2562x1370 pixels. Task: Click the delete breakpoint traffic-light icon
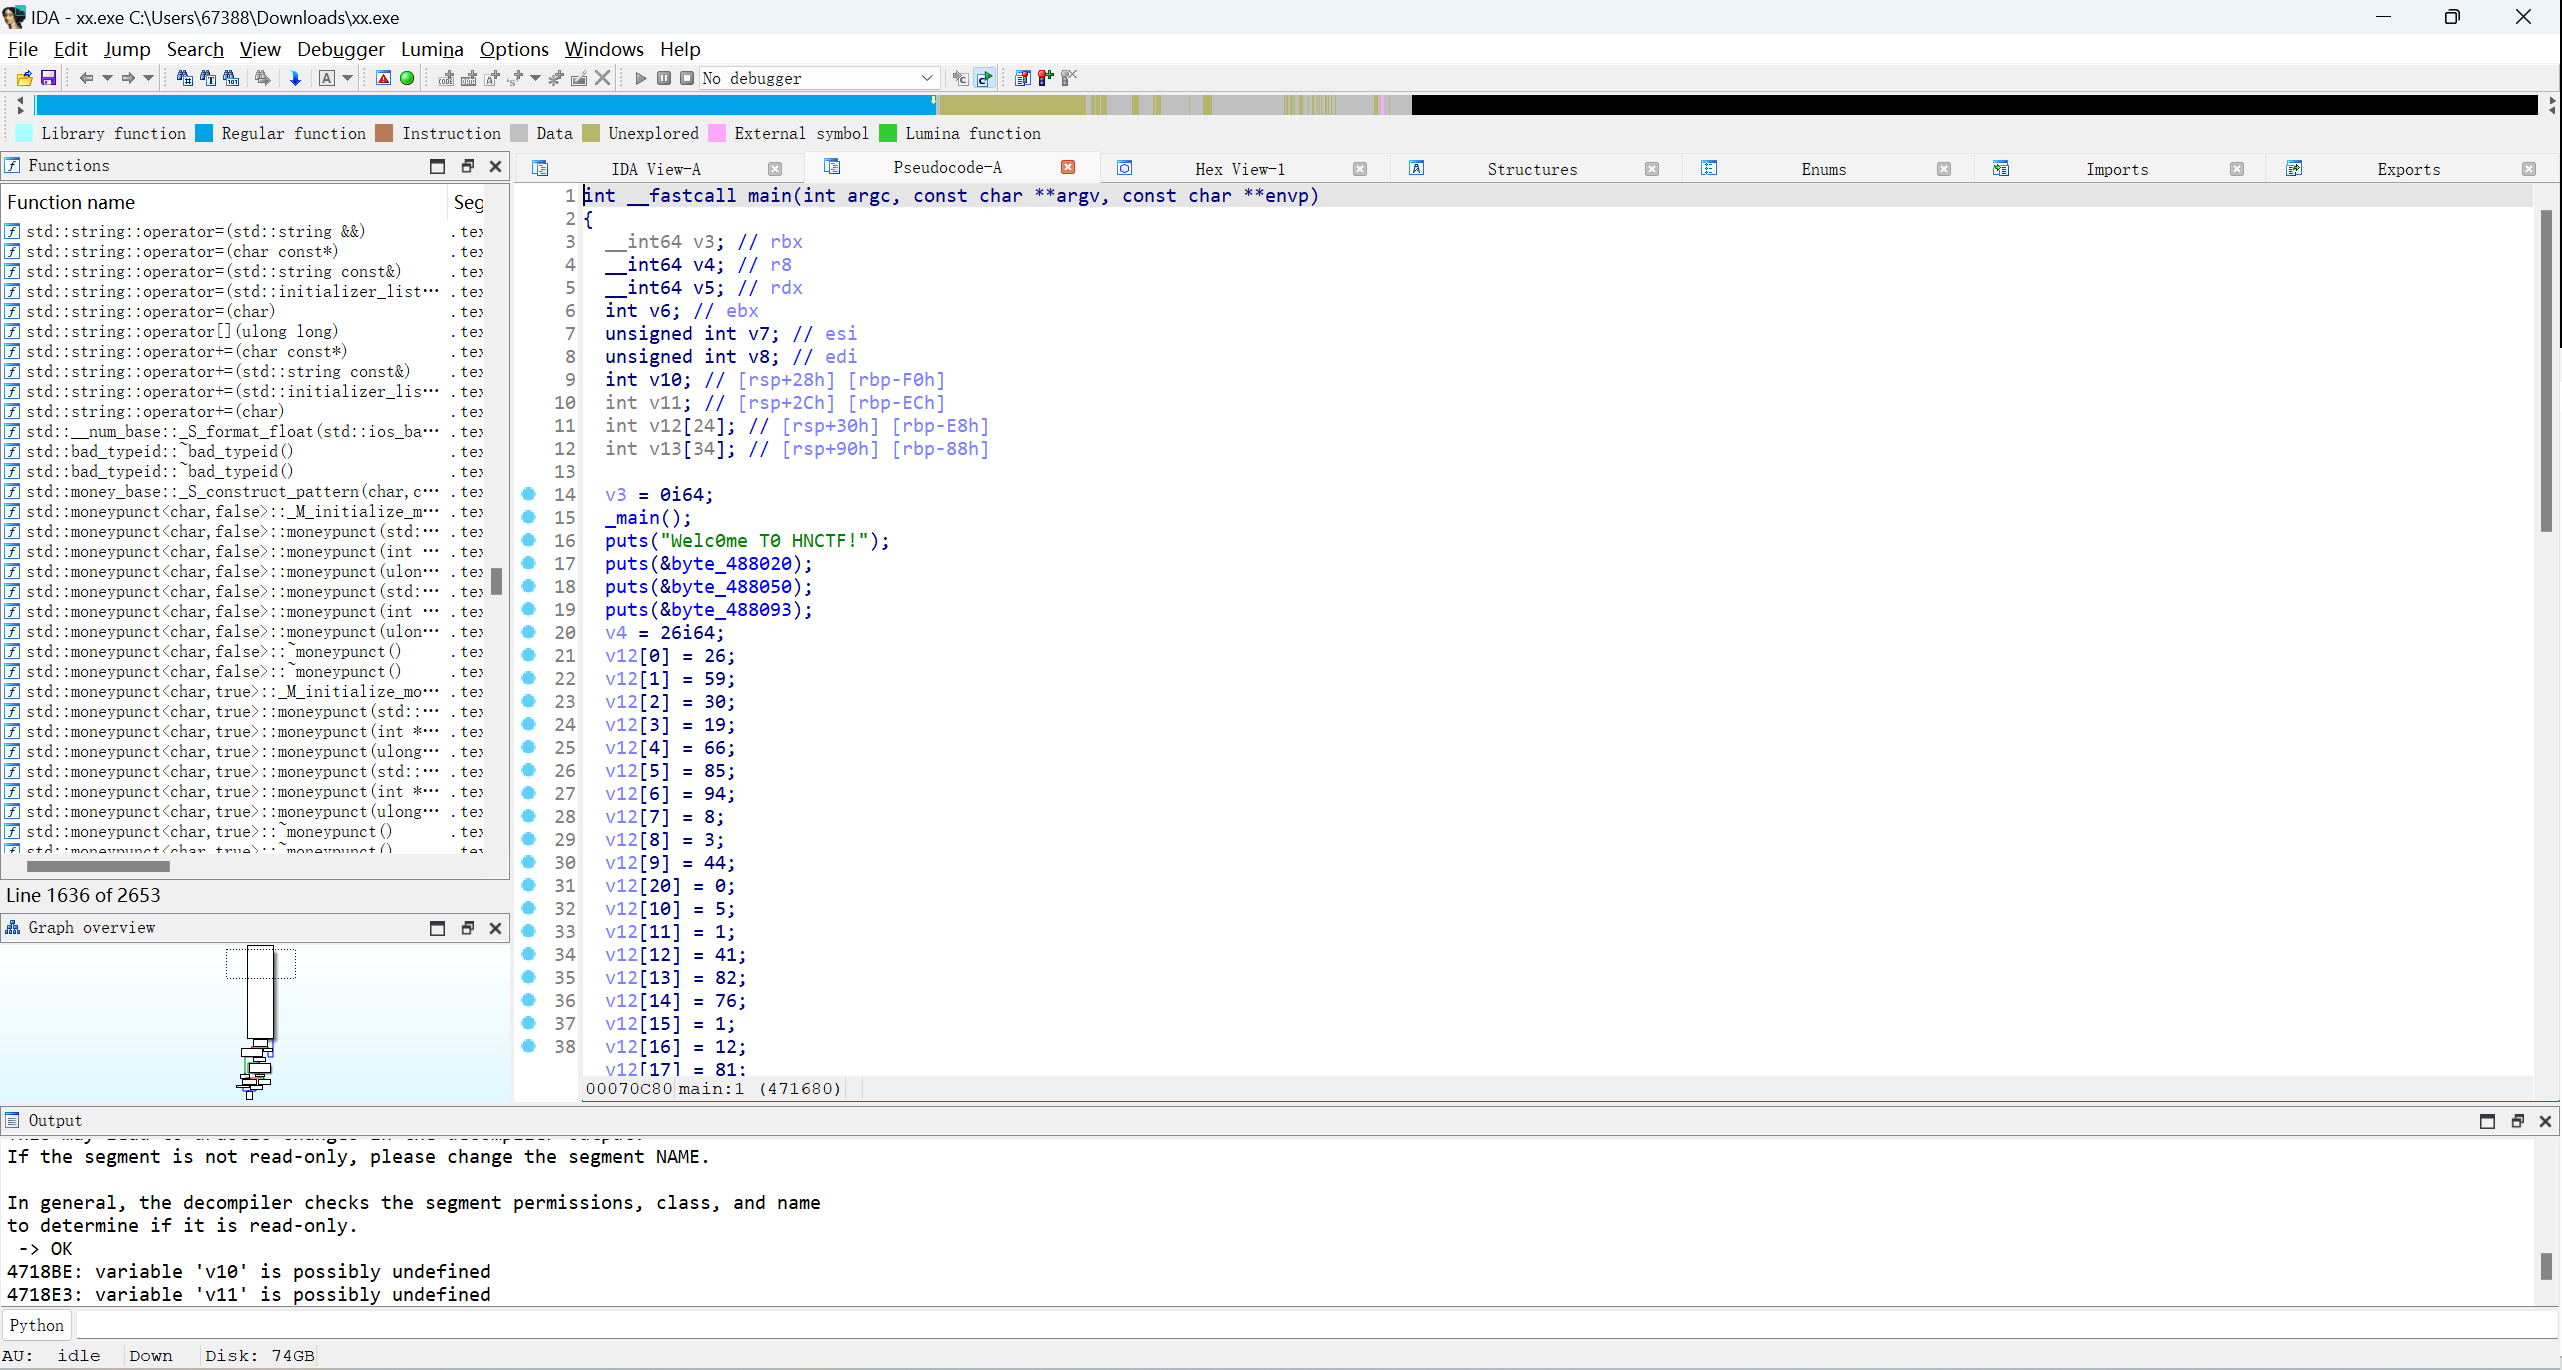[x=1069, y=78]
